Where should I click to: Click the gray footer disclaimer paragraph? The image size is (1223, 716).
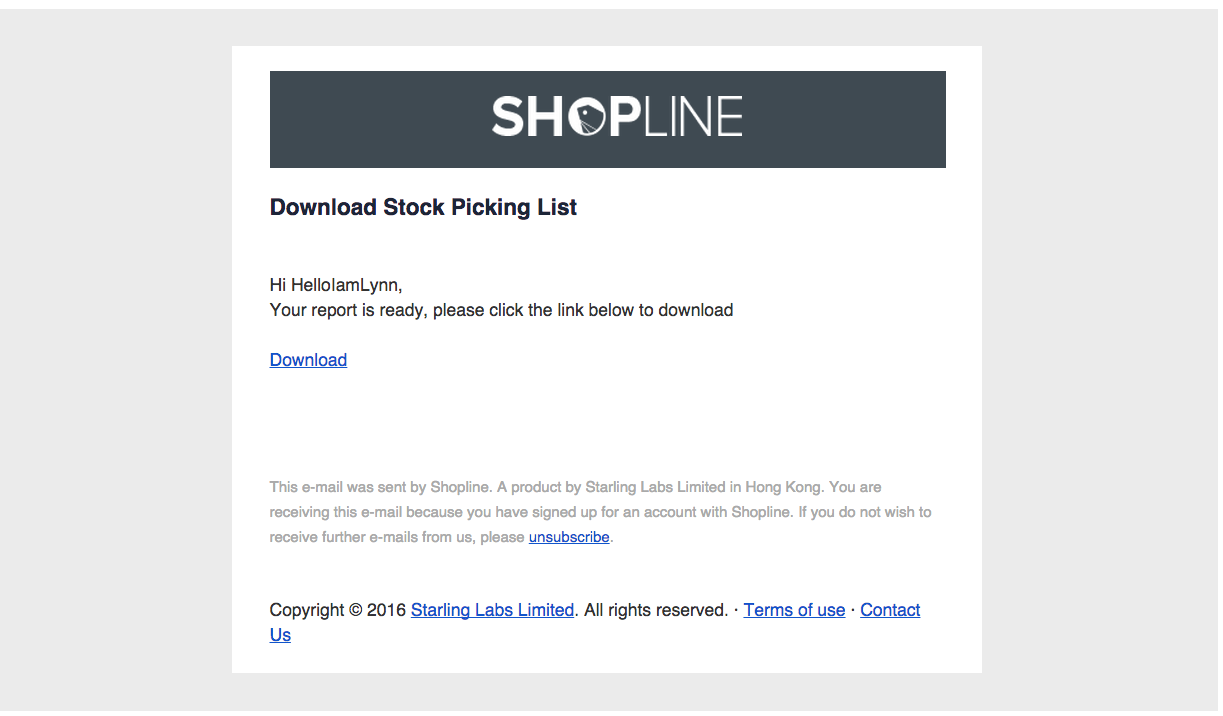coord(600,512)
